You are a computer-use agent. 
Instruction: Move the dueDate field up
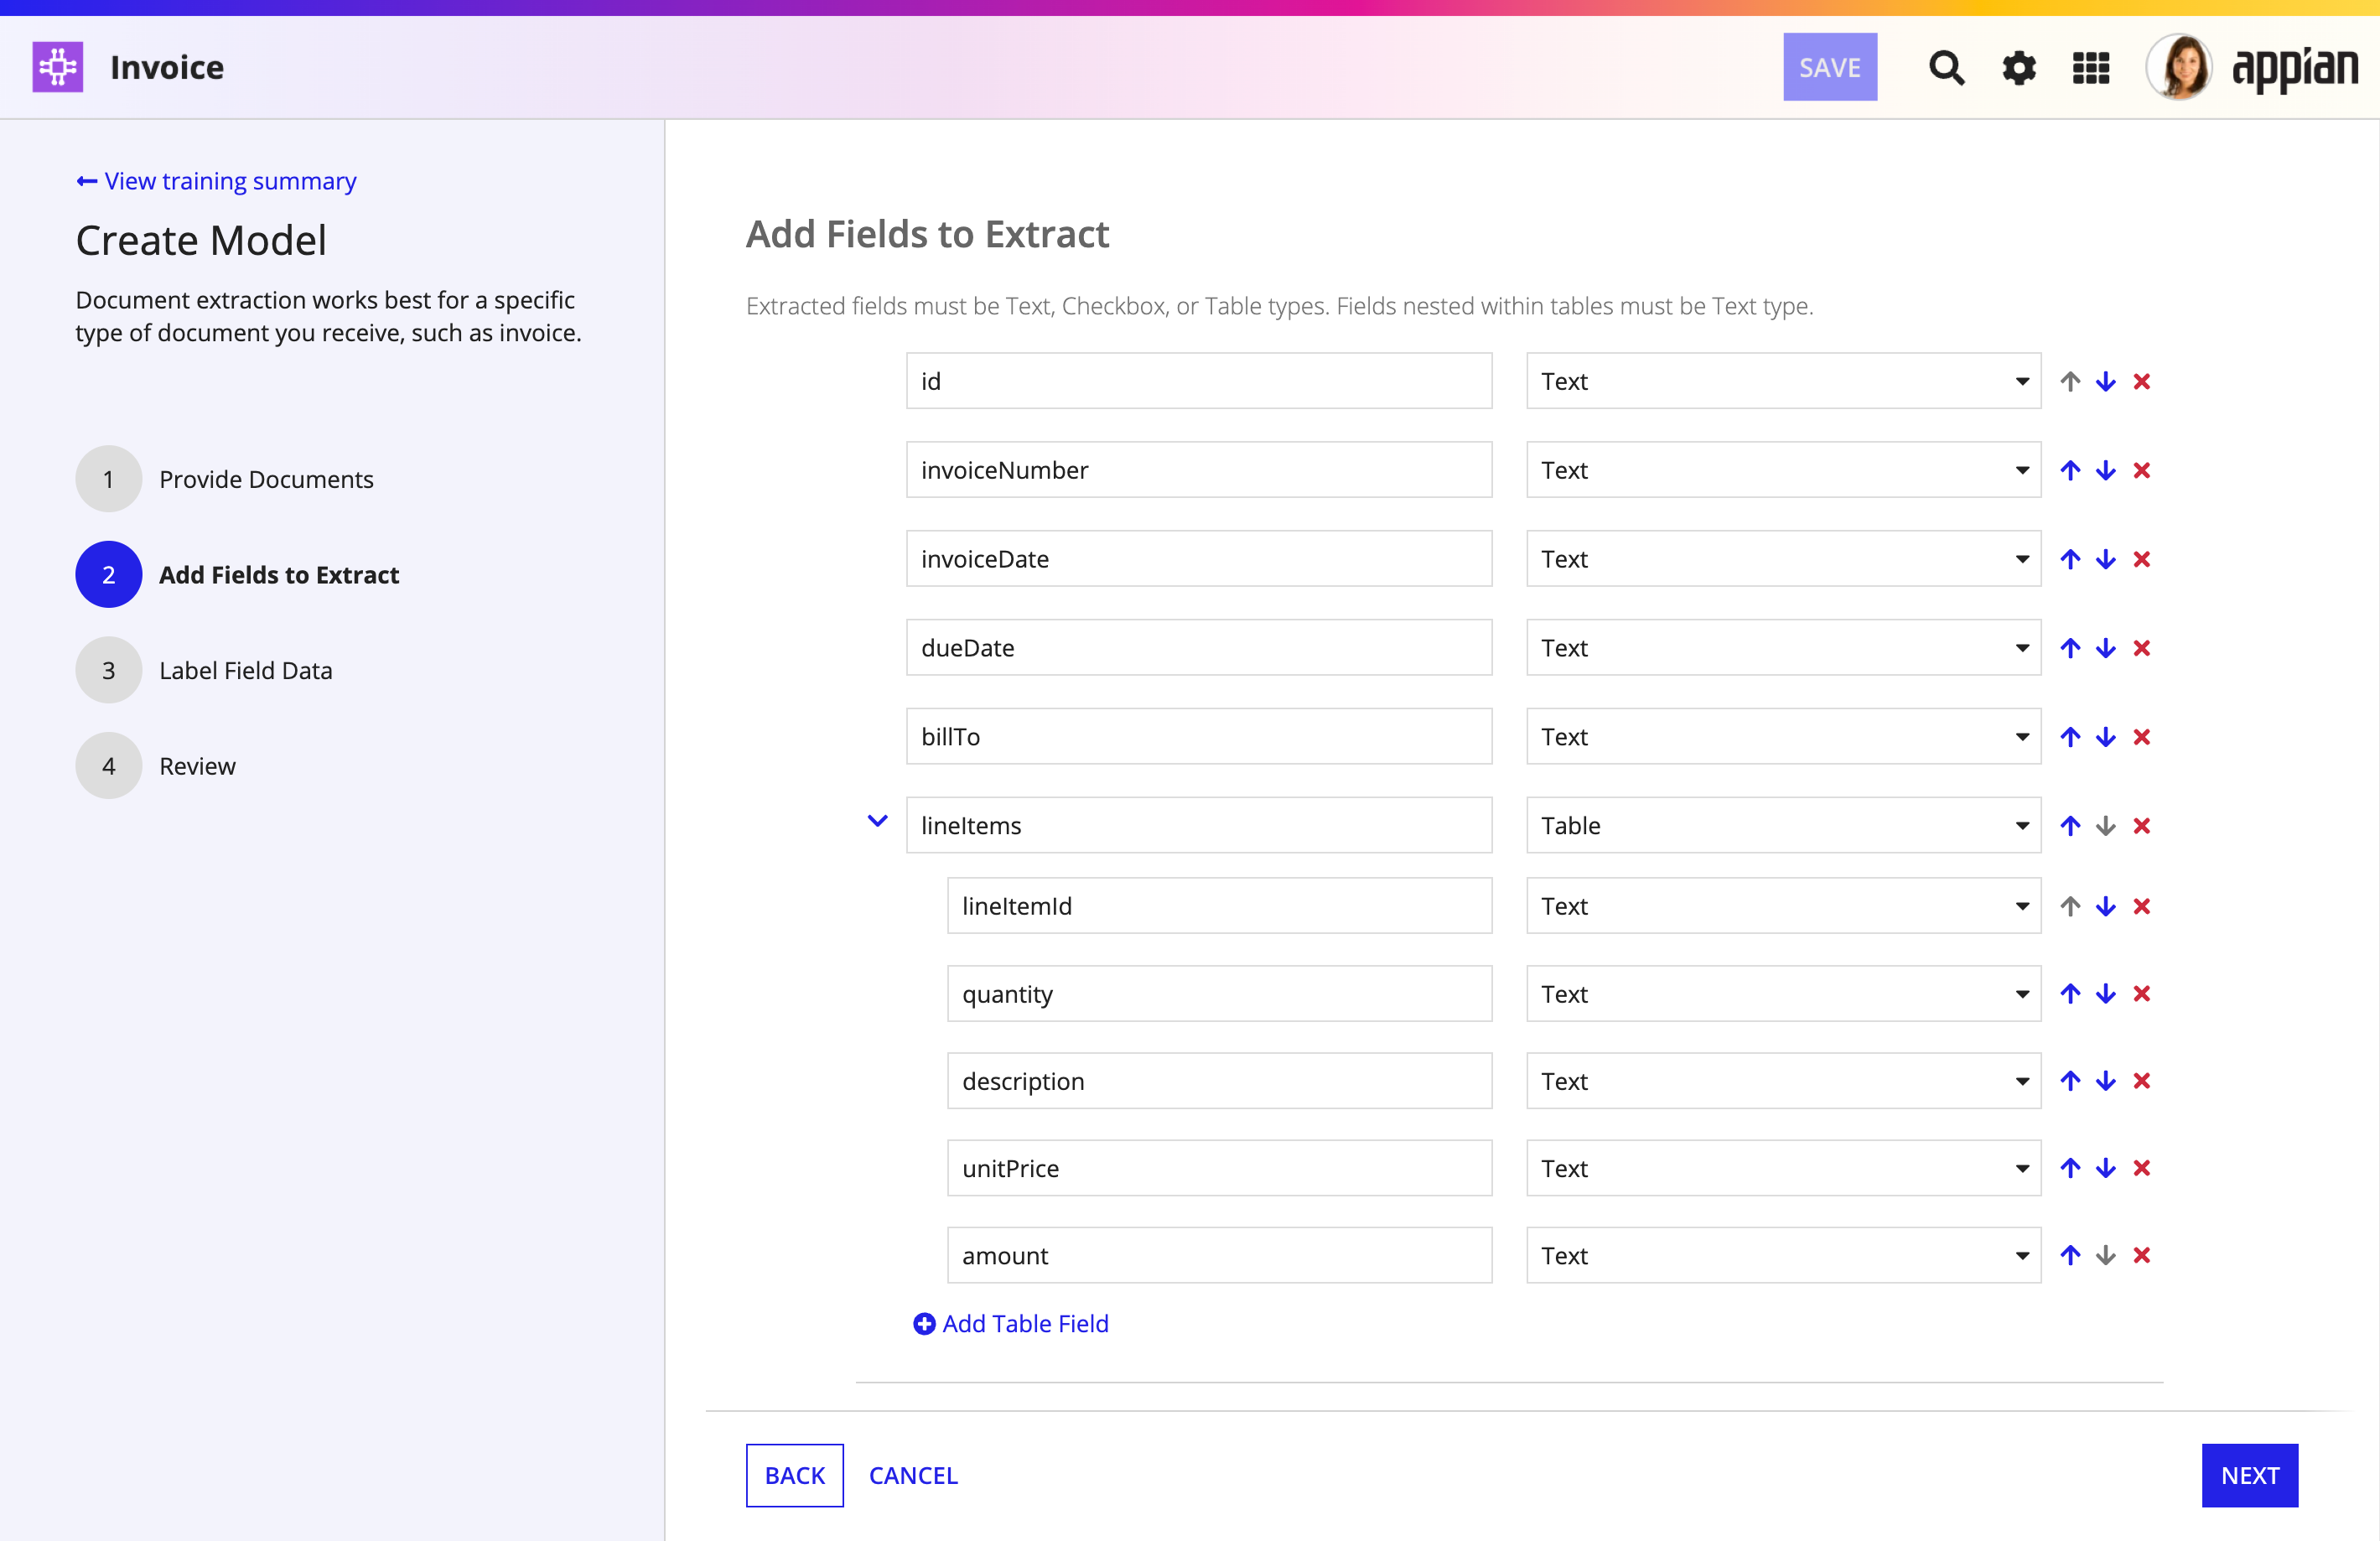click(x=2070, y=648)
